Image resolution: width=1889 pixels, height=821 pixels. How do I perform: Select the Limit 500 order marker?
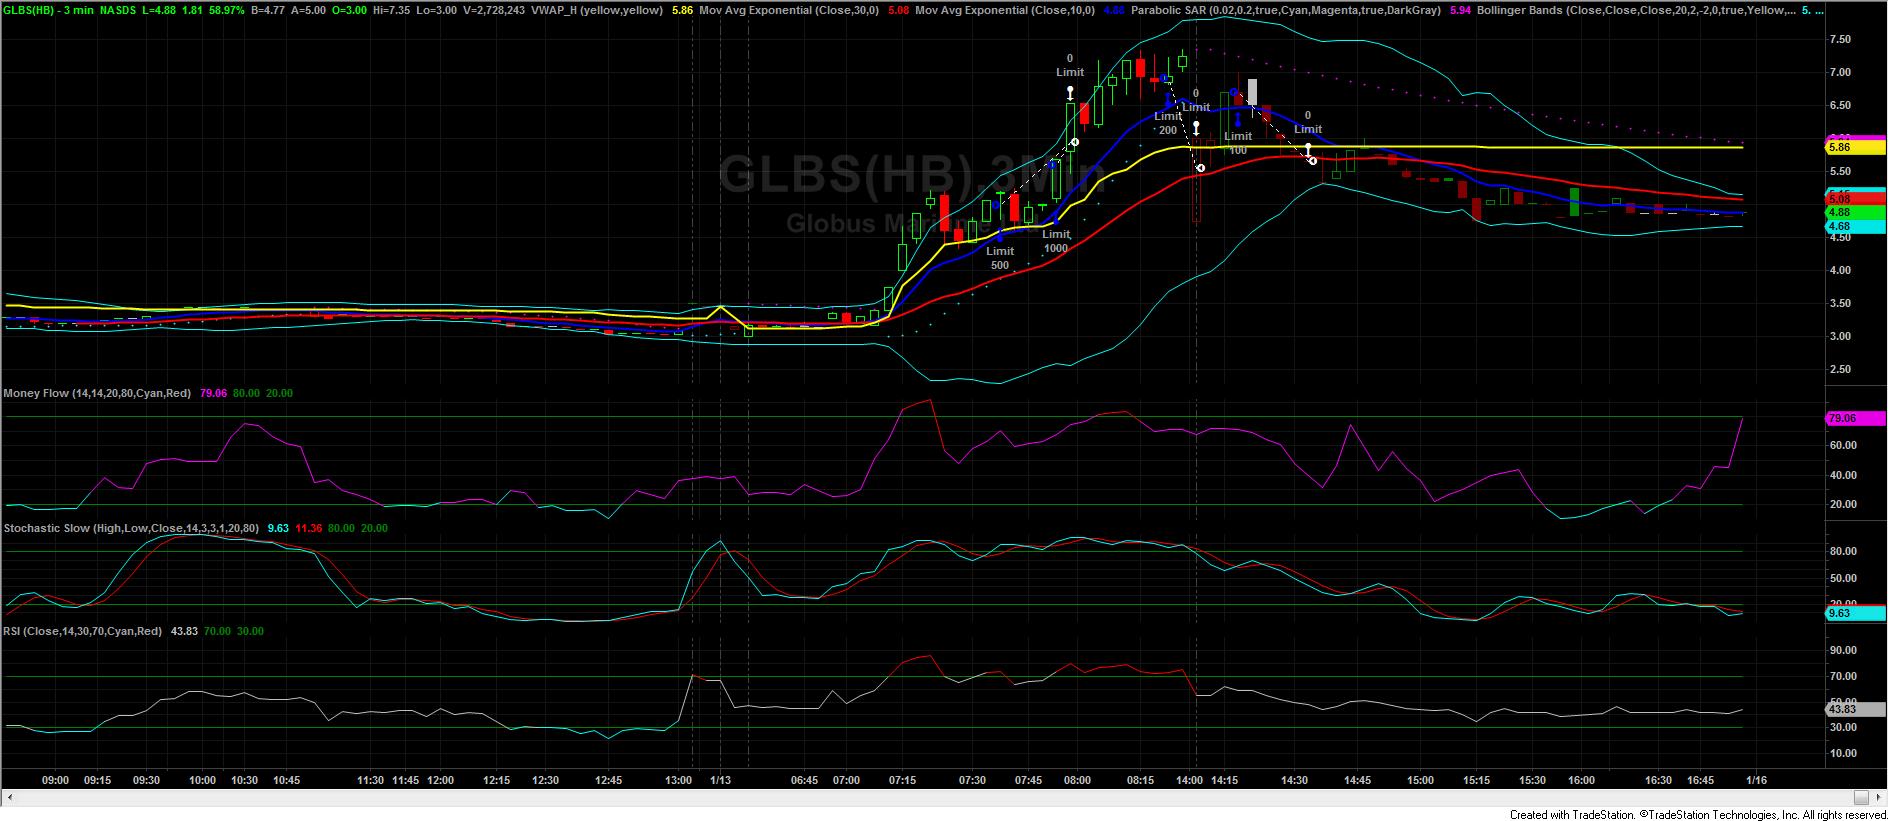click(1000, 258)
